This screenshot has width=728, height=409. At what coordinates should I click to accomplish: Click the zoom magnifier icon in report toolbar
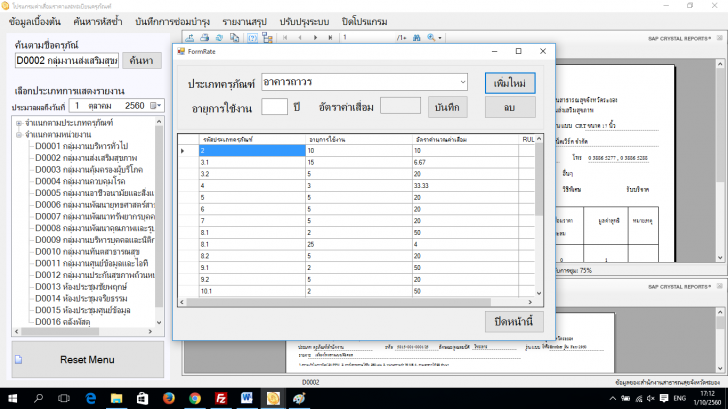tap(431, 38)
